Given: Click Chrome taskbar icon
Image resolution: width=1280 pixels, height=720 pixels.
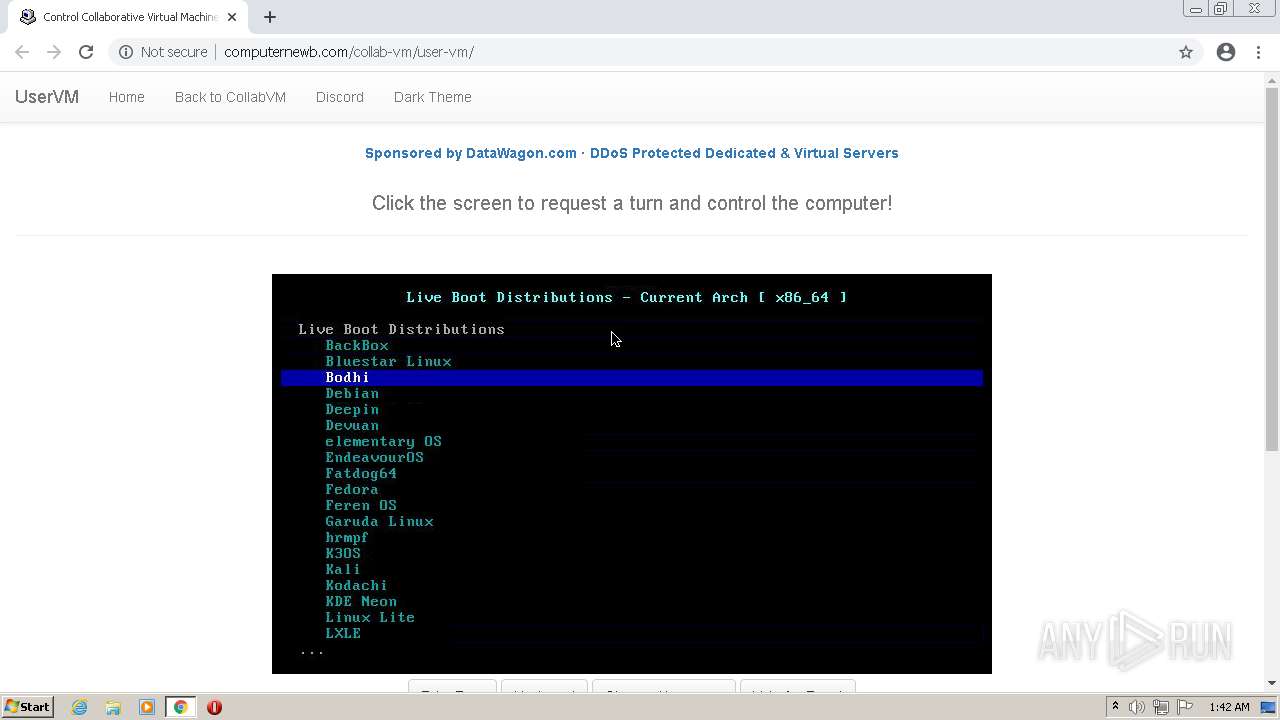Looking at the screenshot, I should 181,707.
